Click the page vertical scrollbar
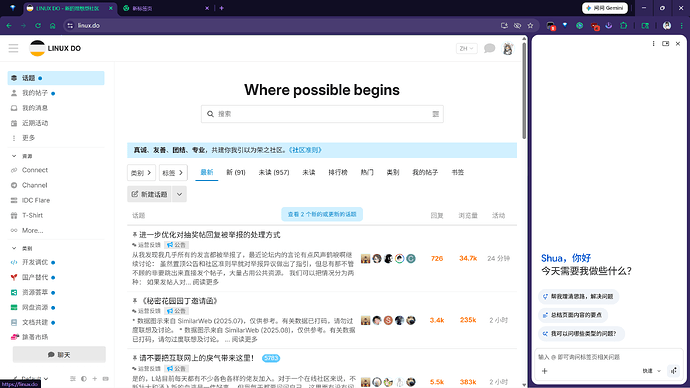 click(x=524, y=90)
